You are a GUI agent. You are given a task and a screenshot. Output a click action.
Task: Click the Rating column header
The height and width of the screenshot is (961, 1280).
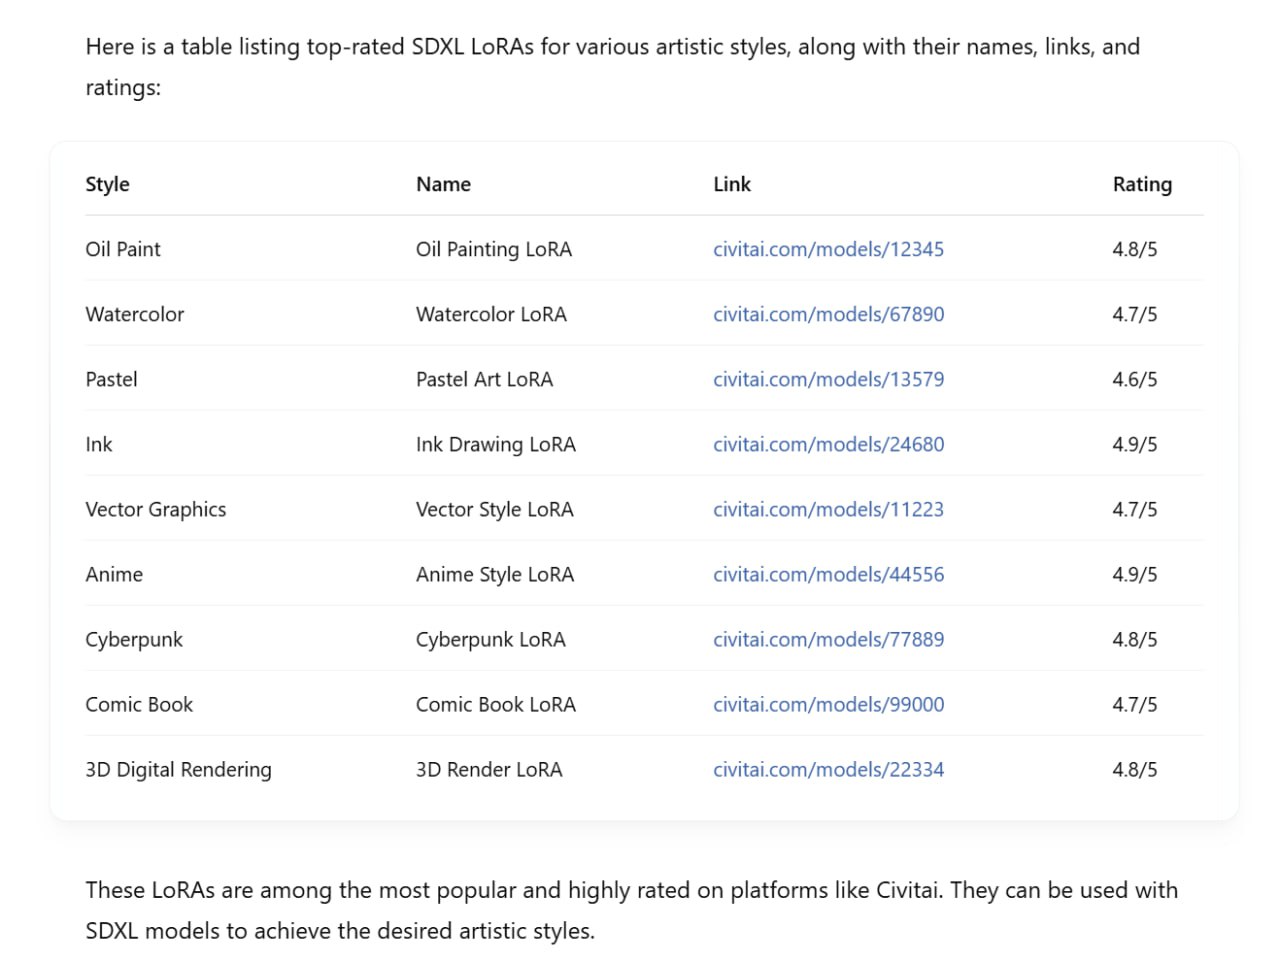tap(1142, 184)
